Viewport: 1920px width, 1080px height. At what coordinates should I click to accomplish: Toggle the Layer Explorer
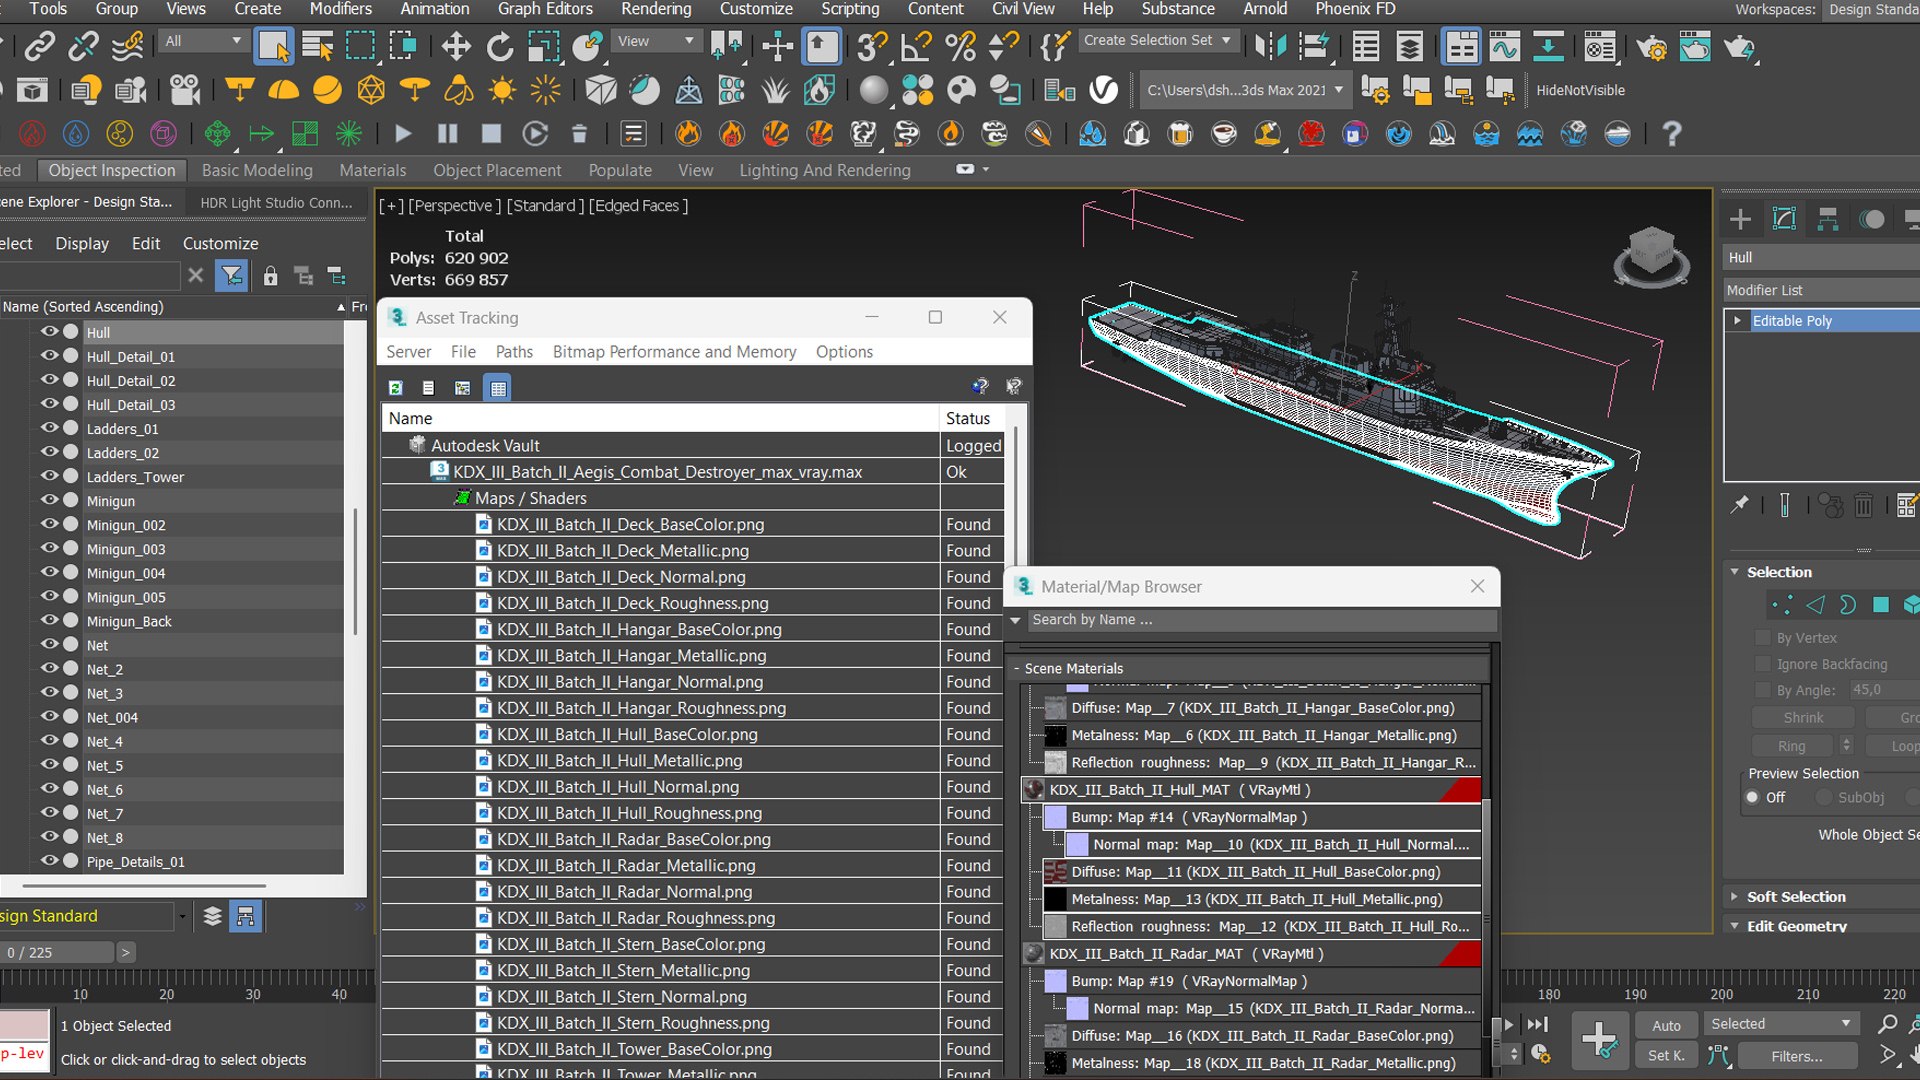point(1409,46)
